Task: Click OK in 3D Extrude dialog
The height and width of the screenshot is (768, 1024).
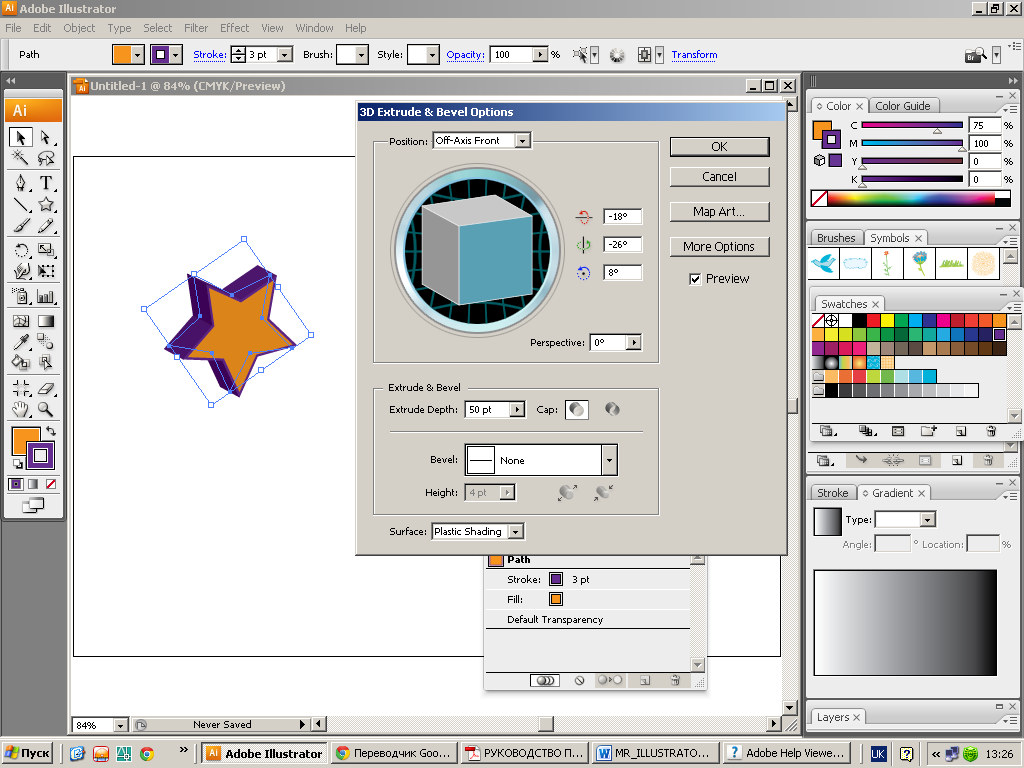Action: 719,147
